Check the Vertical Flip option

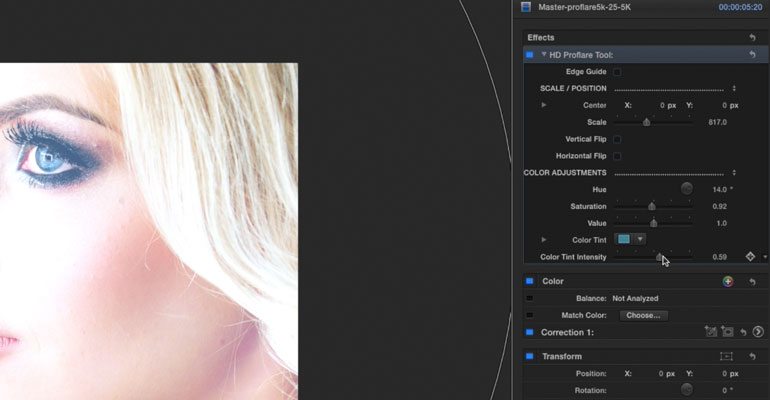617,139
